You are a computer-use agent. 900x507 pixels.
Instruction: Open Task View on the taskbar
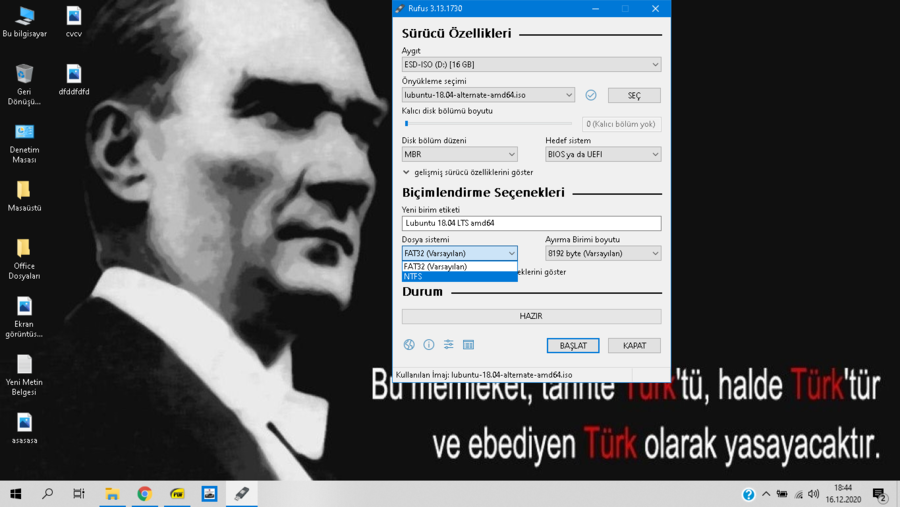pyautogui.click(x=79, y=494)
